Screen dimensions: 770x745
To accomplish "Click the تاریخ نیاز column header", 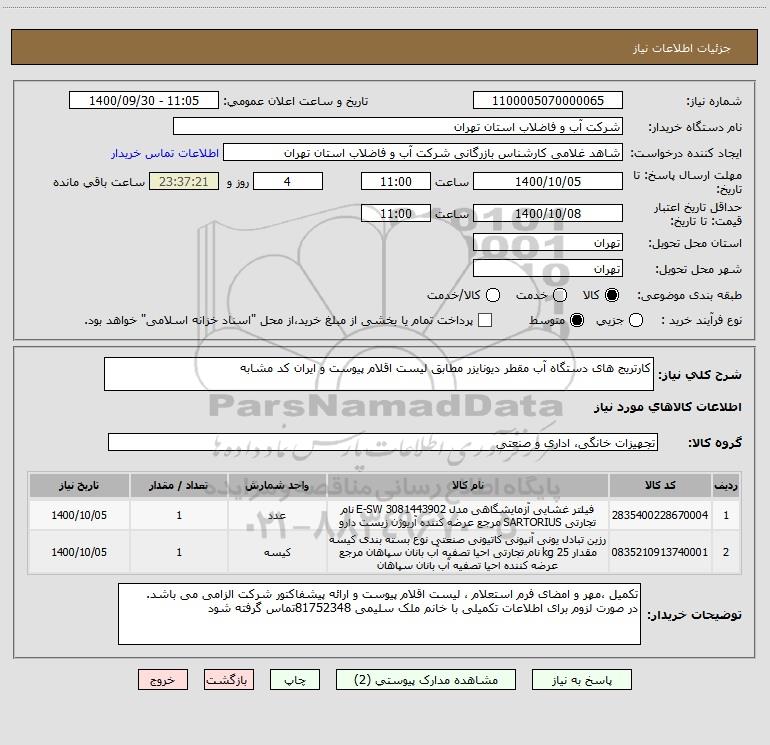I will point(79,485).
